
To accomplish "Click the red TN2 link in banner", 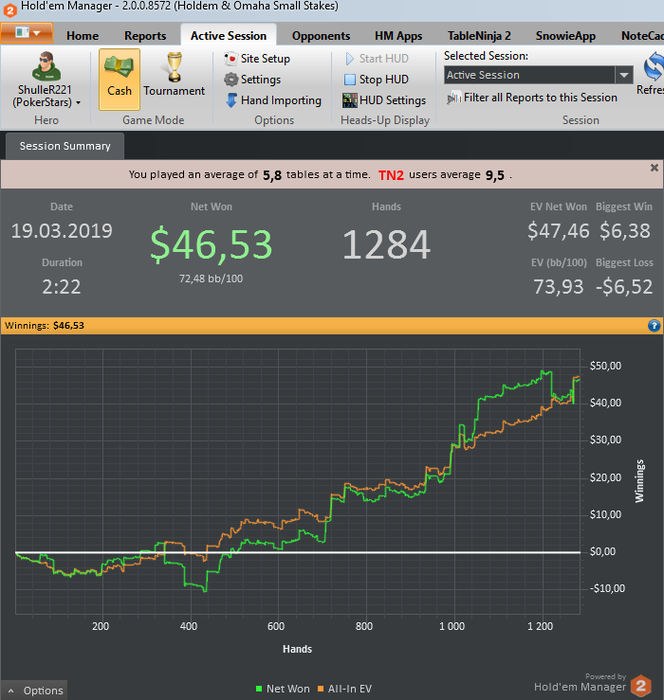I will point(391,175).
